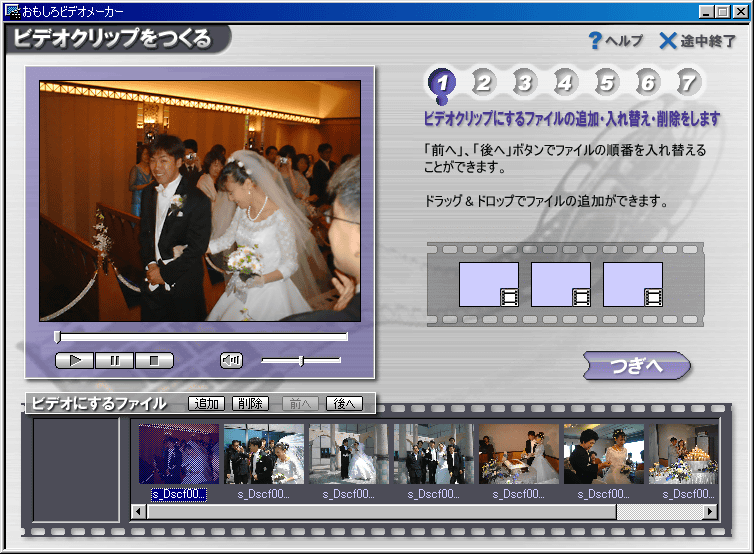Jump to step 4 circle
Viewport: 754px width, 554px height.
tap(565, 83)
